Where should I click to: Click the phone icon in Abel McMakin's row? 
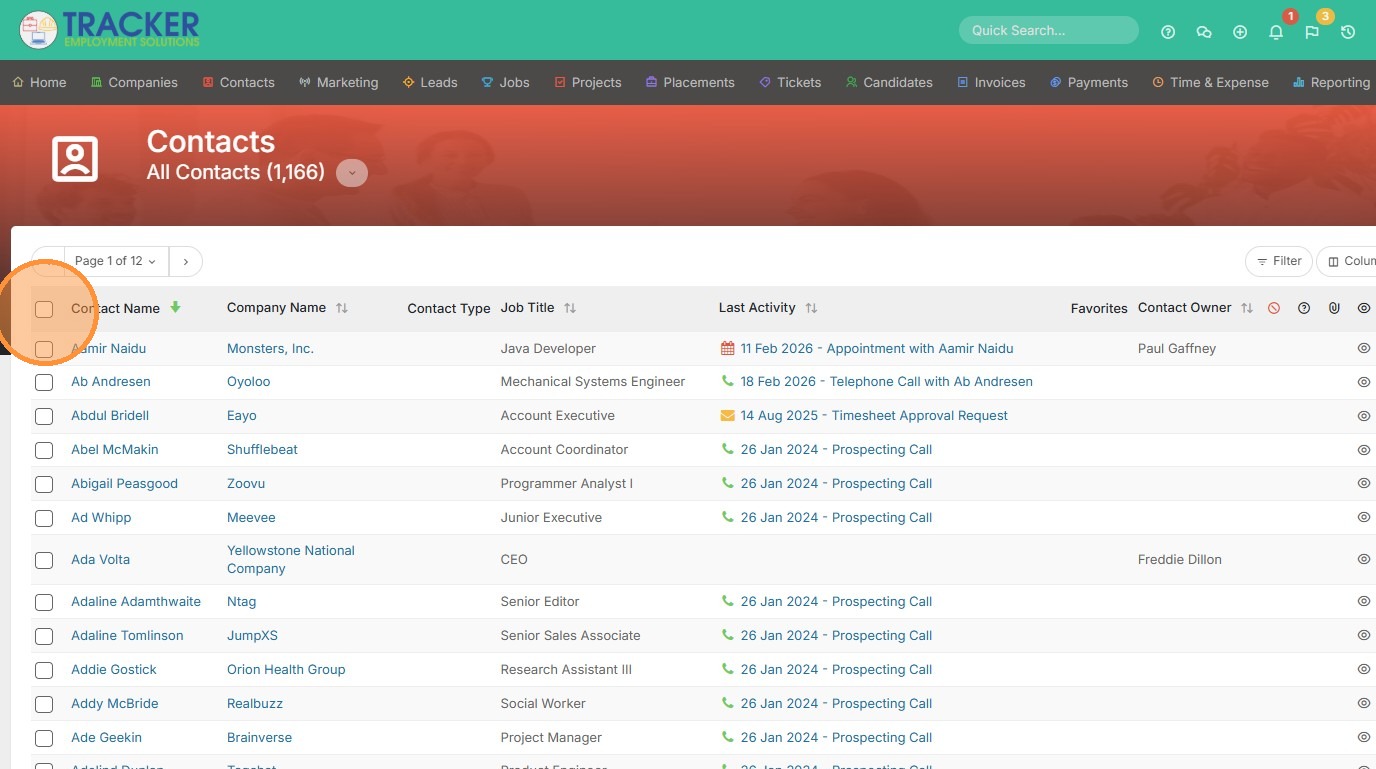pos(728,449)
